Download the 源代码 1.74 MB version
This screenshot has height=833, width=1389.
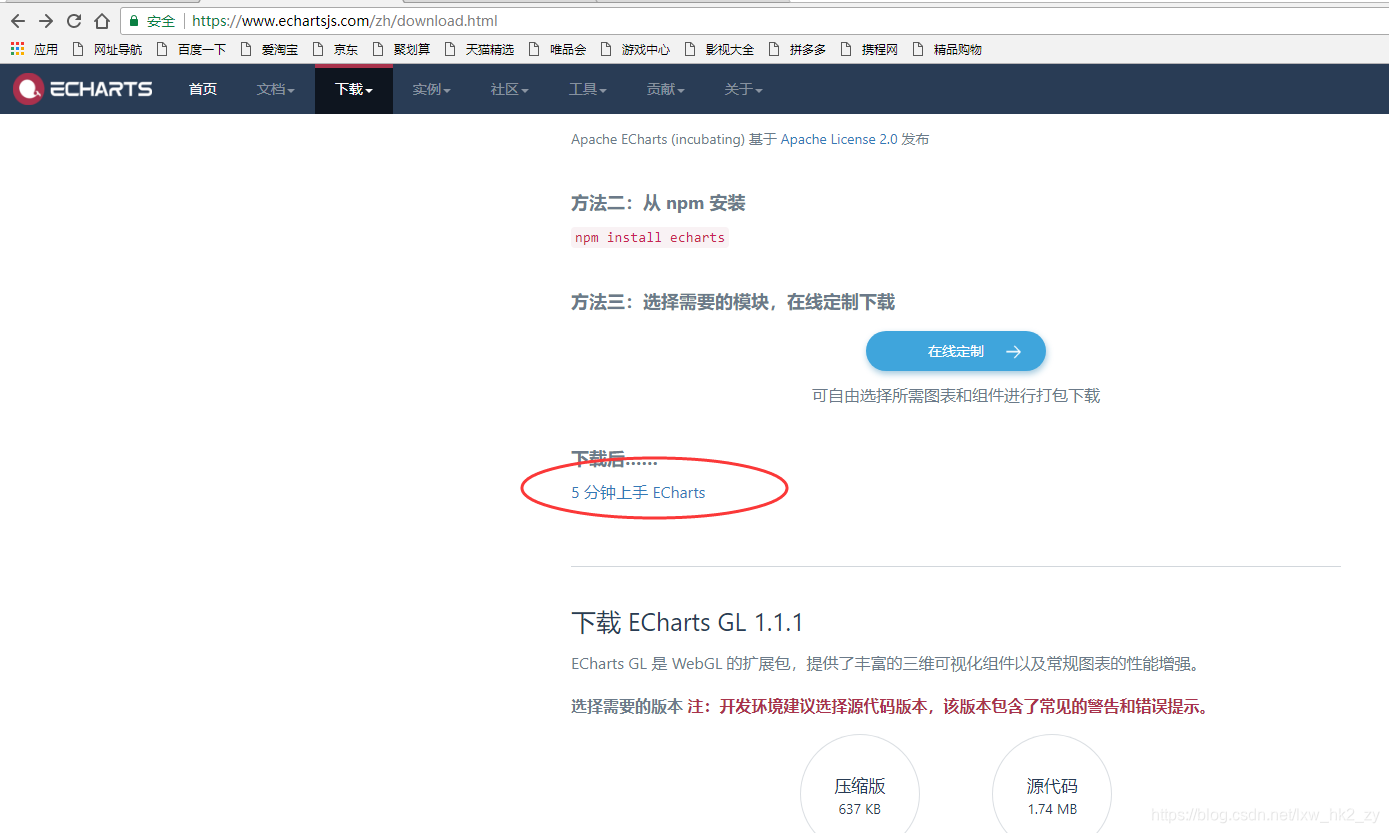[x=1052, y=794]
